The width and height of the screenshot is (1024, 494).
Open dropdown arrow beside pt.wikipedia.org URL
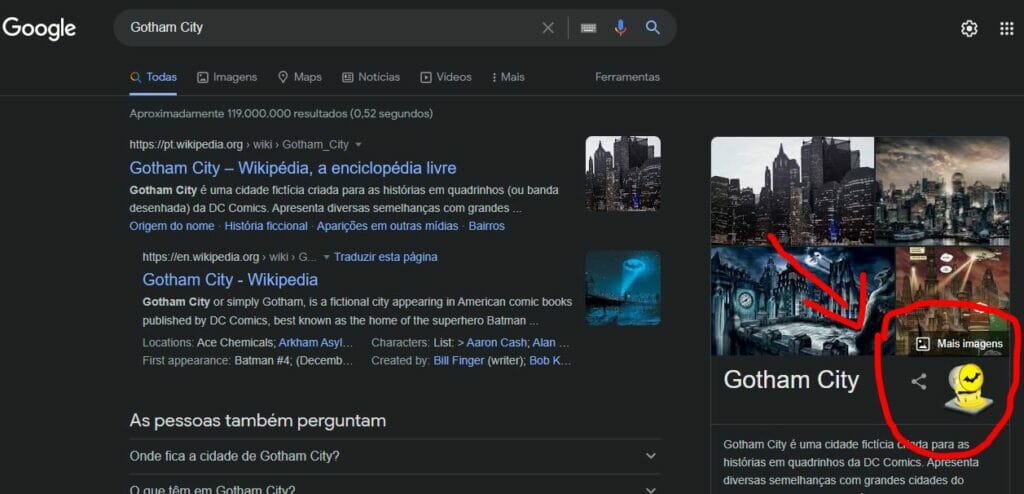coord(359,145)
